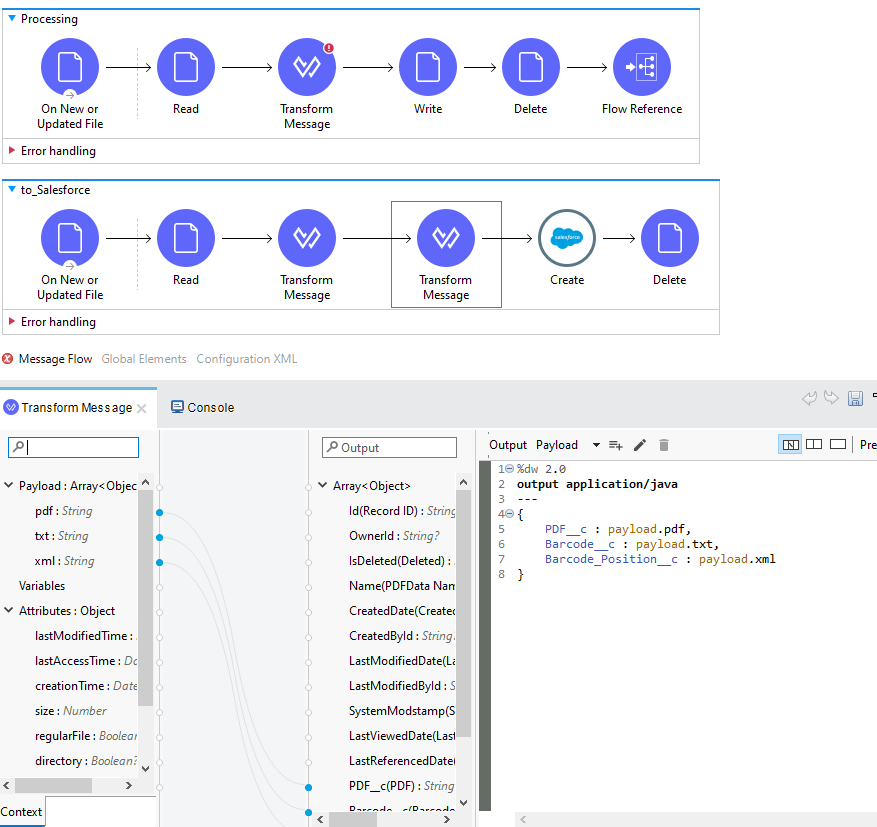877x827 pixels.
Task: Click the trash delete target icon
Action: pos(663,445)
